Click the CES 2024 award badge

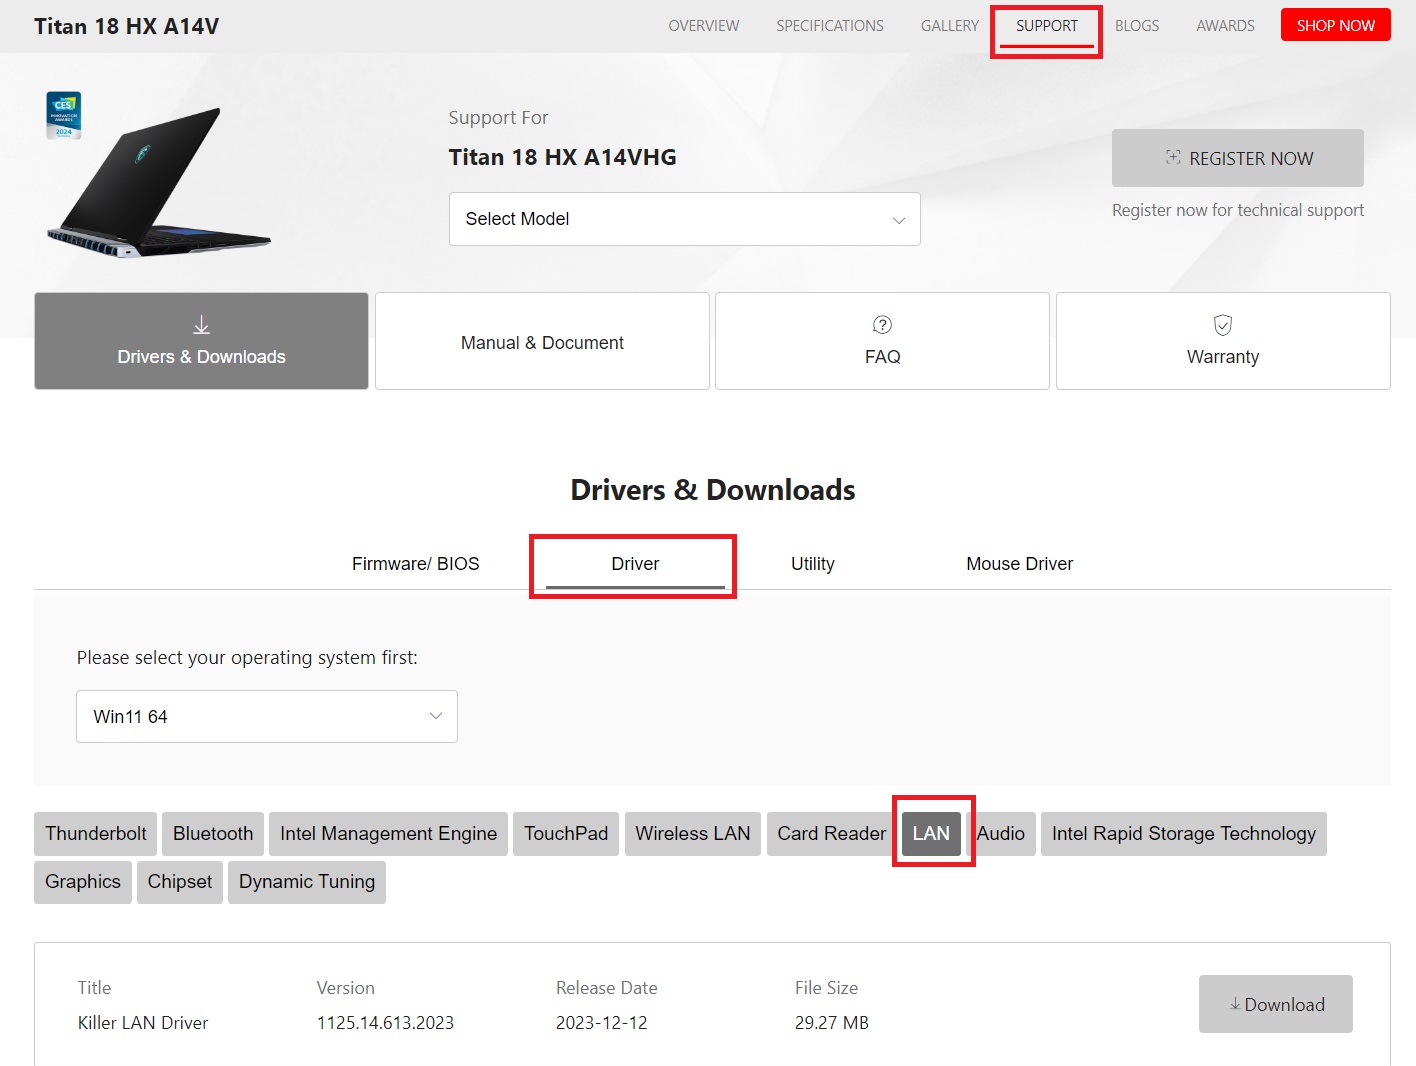pos(64,116)
